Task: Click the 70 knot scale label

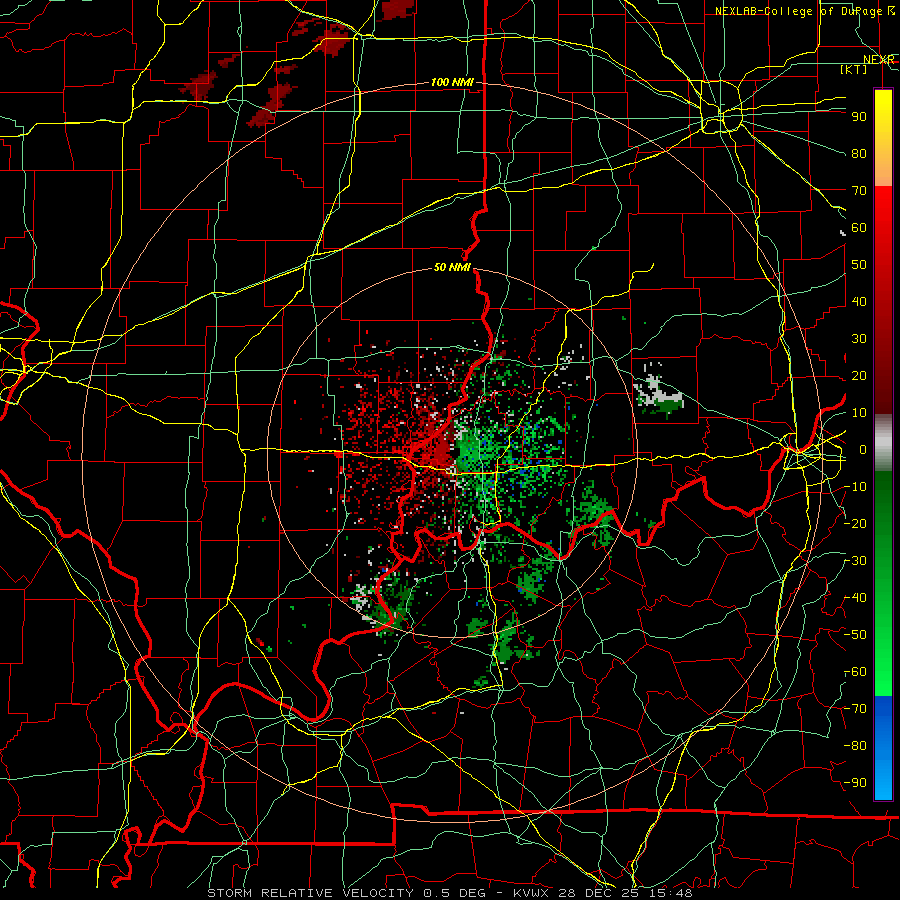Action: 859,191
